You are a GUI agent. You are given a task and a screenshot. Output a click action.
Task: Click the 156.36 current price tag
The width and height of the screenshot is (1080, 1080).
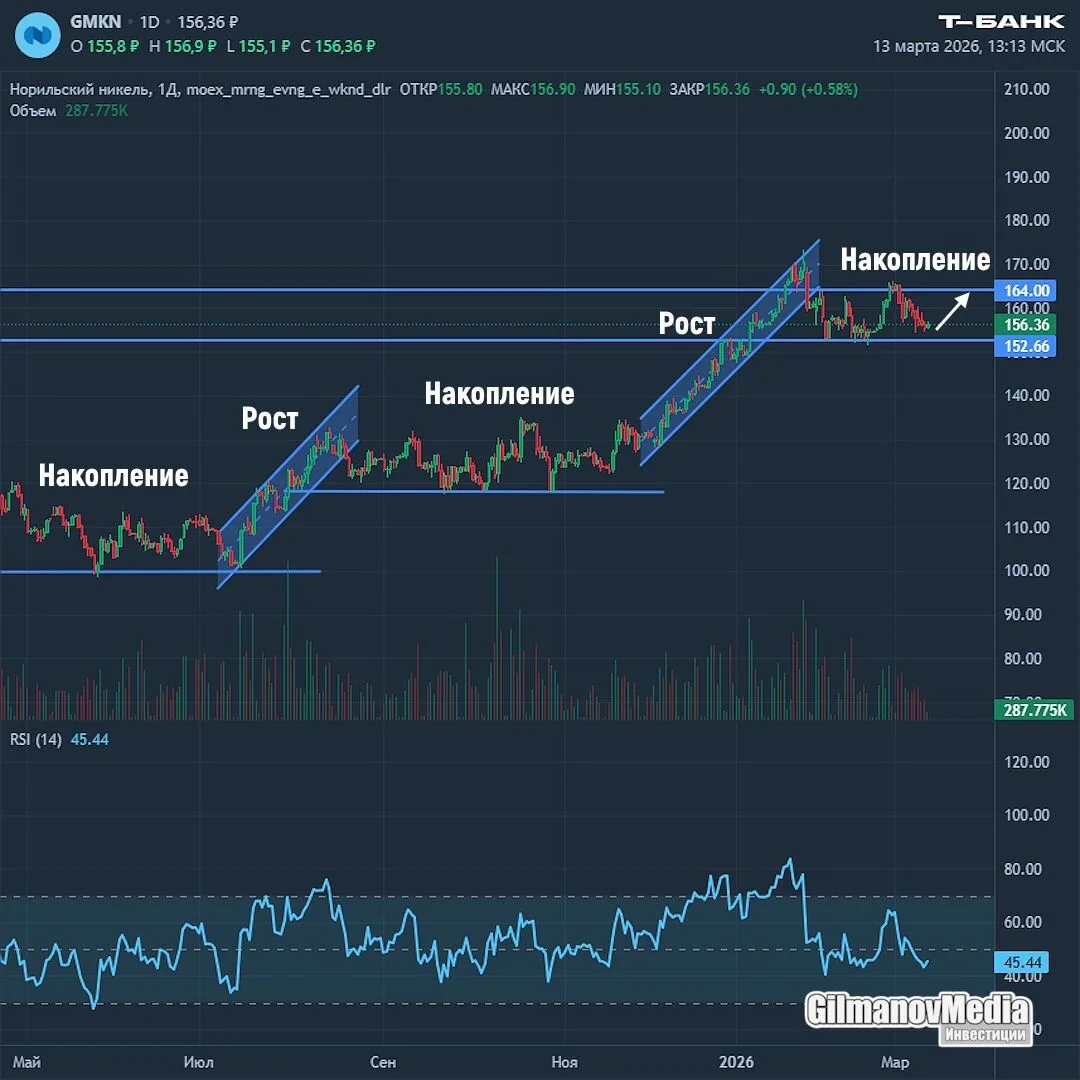1026,324
